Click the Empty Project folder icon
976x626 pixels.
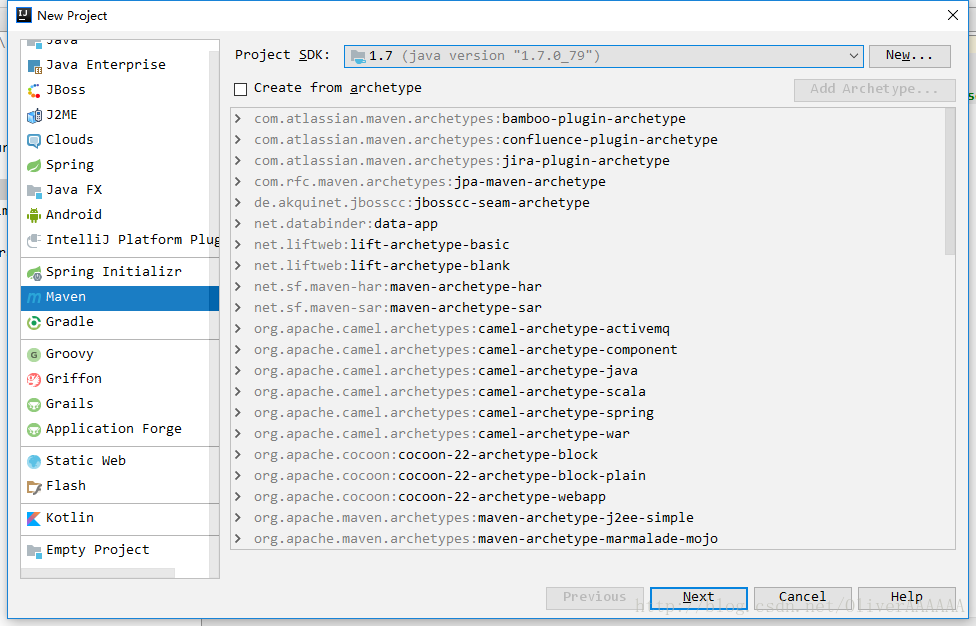click(x=34, y=551)
